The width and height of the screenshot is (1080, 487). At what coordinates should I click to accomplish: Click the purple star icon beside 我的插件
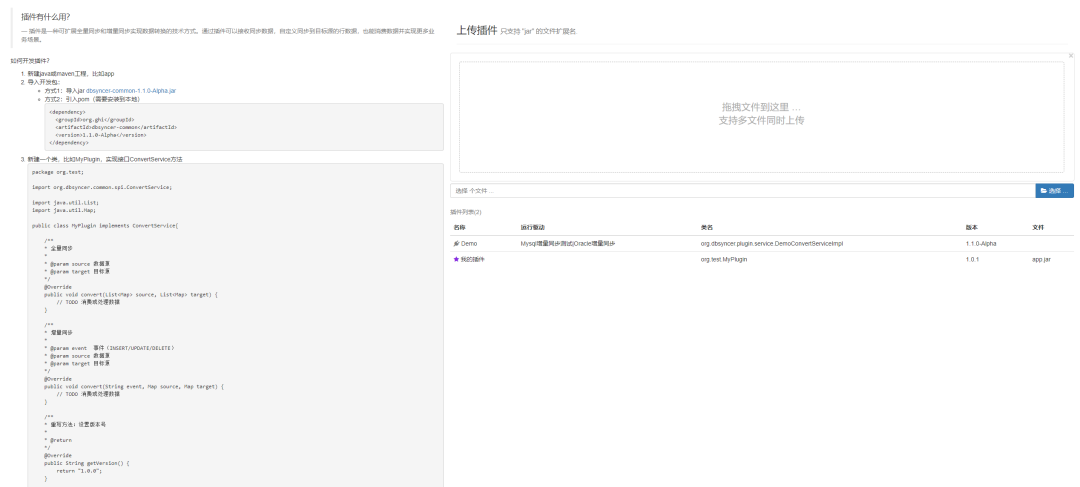pos(456,259)
